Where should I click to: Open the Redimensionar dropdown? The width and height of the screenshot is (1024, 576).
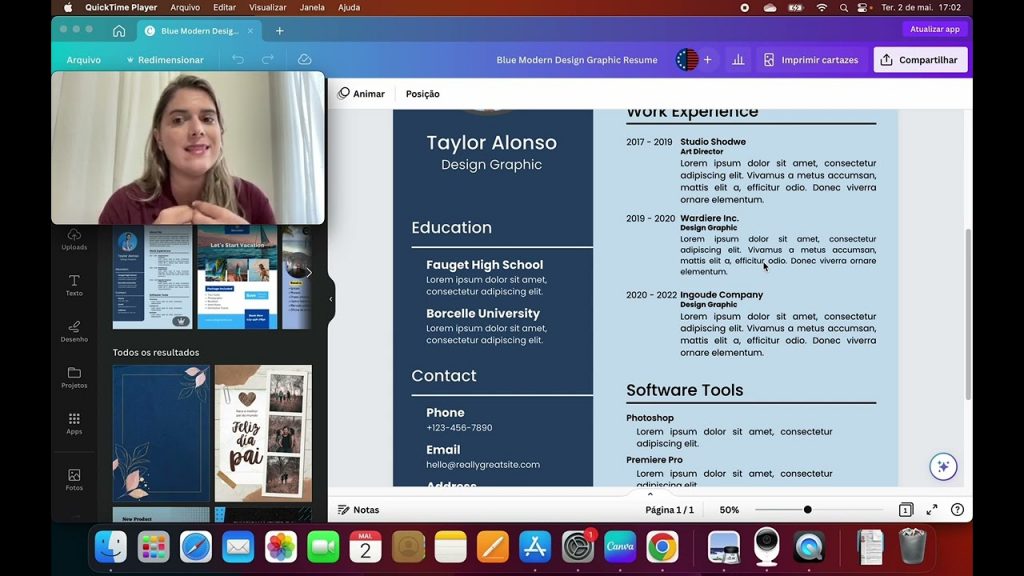point(165,59)
